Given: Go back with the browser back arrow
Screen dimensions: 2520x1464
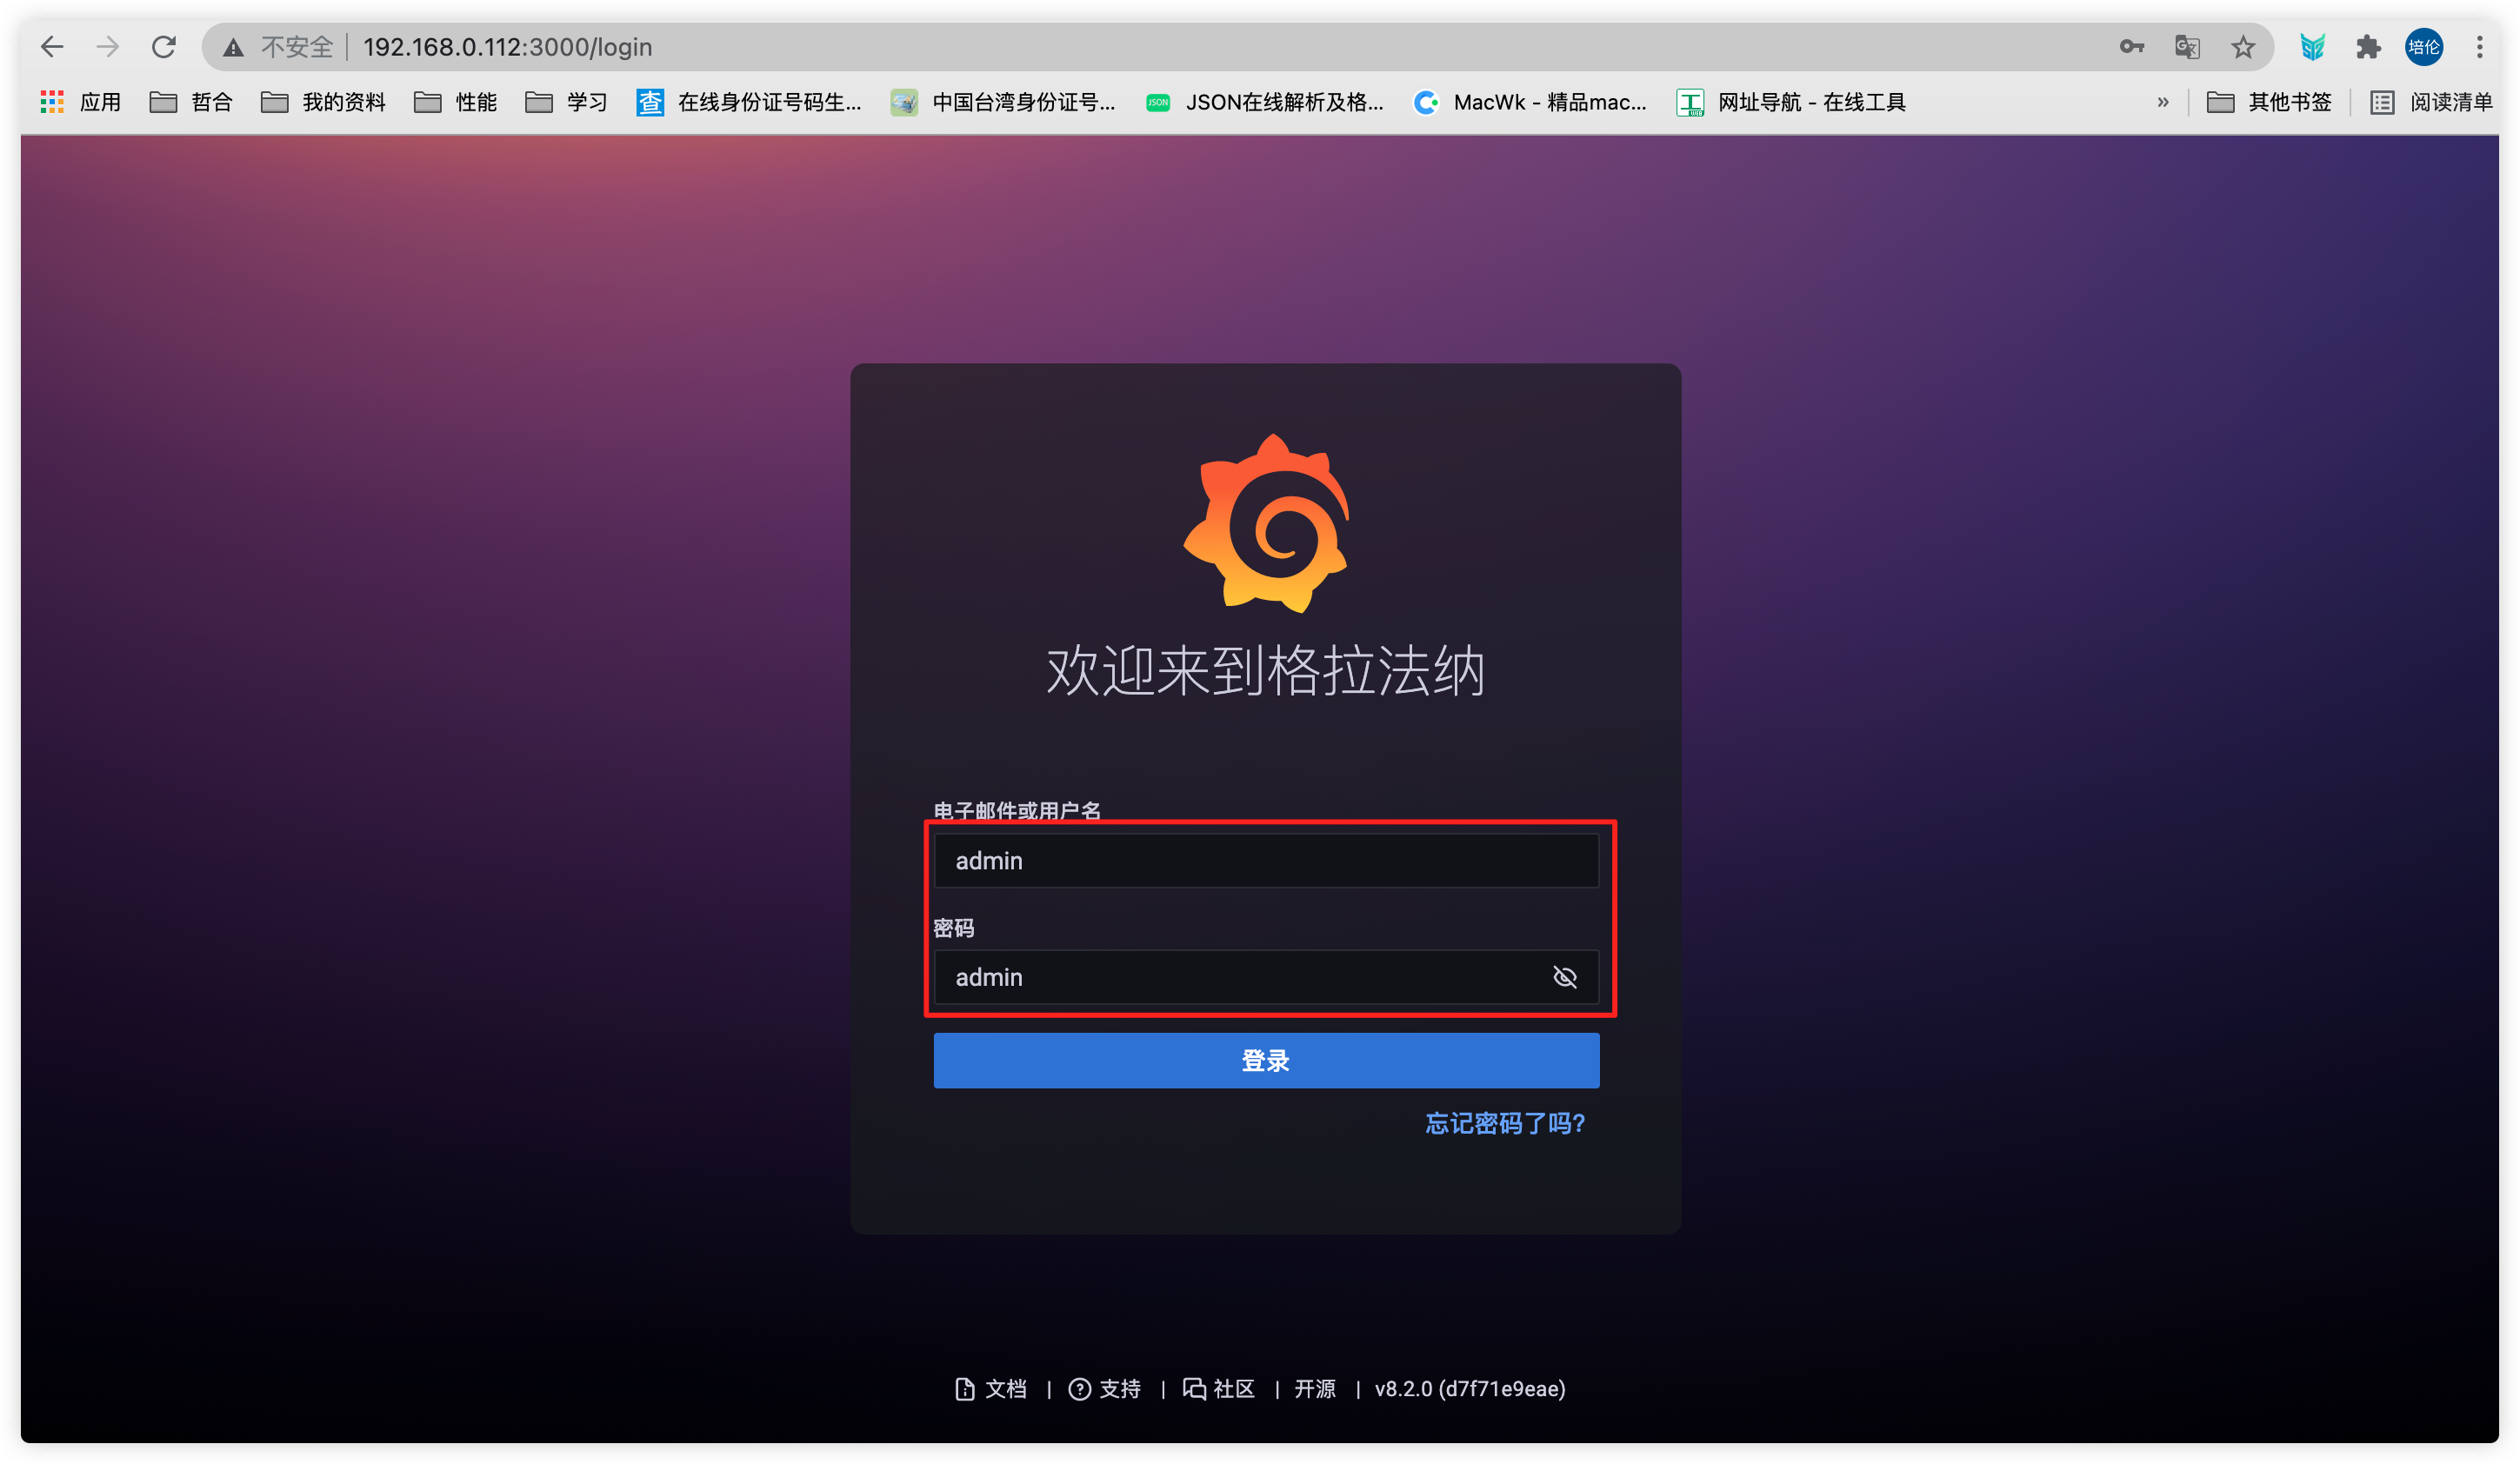Looking at the screenshot, I should coord(52,47).
